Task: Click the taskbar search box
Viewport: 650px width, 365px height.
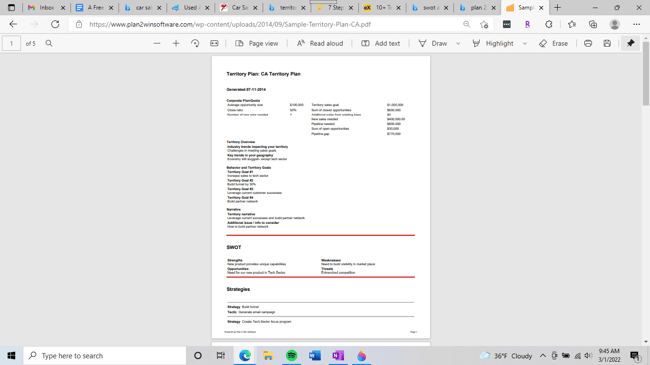Action: 105,356
